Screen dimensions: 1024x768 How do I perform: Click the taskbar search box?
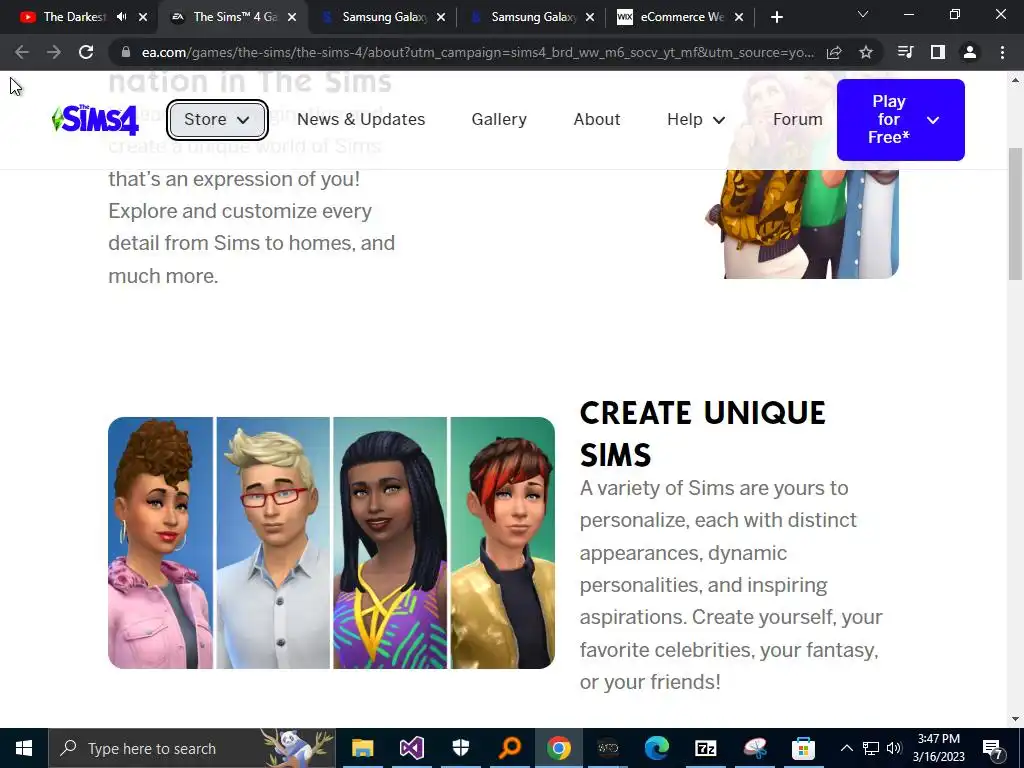pos(192,748)
